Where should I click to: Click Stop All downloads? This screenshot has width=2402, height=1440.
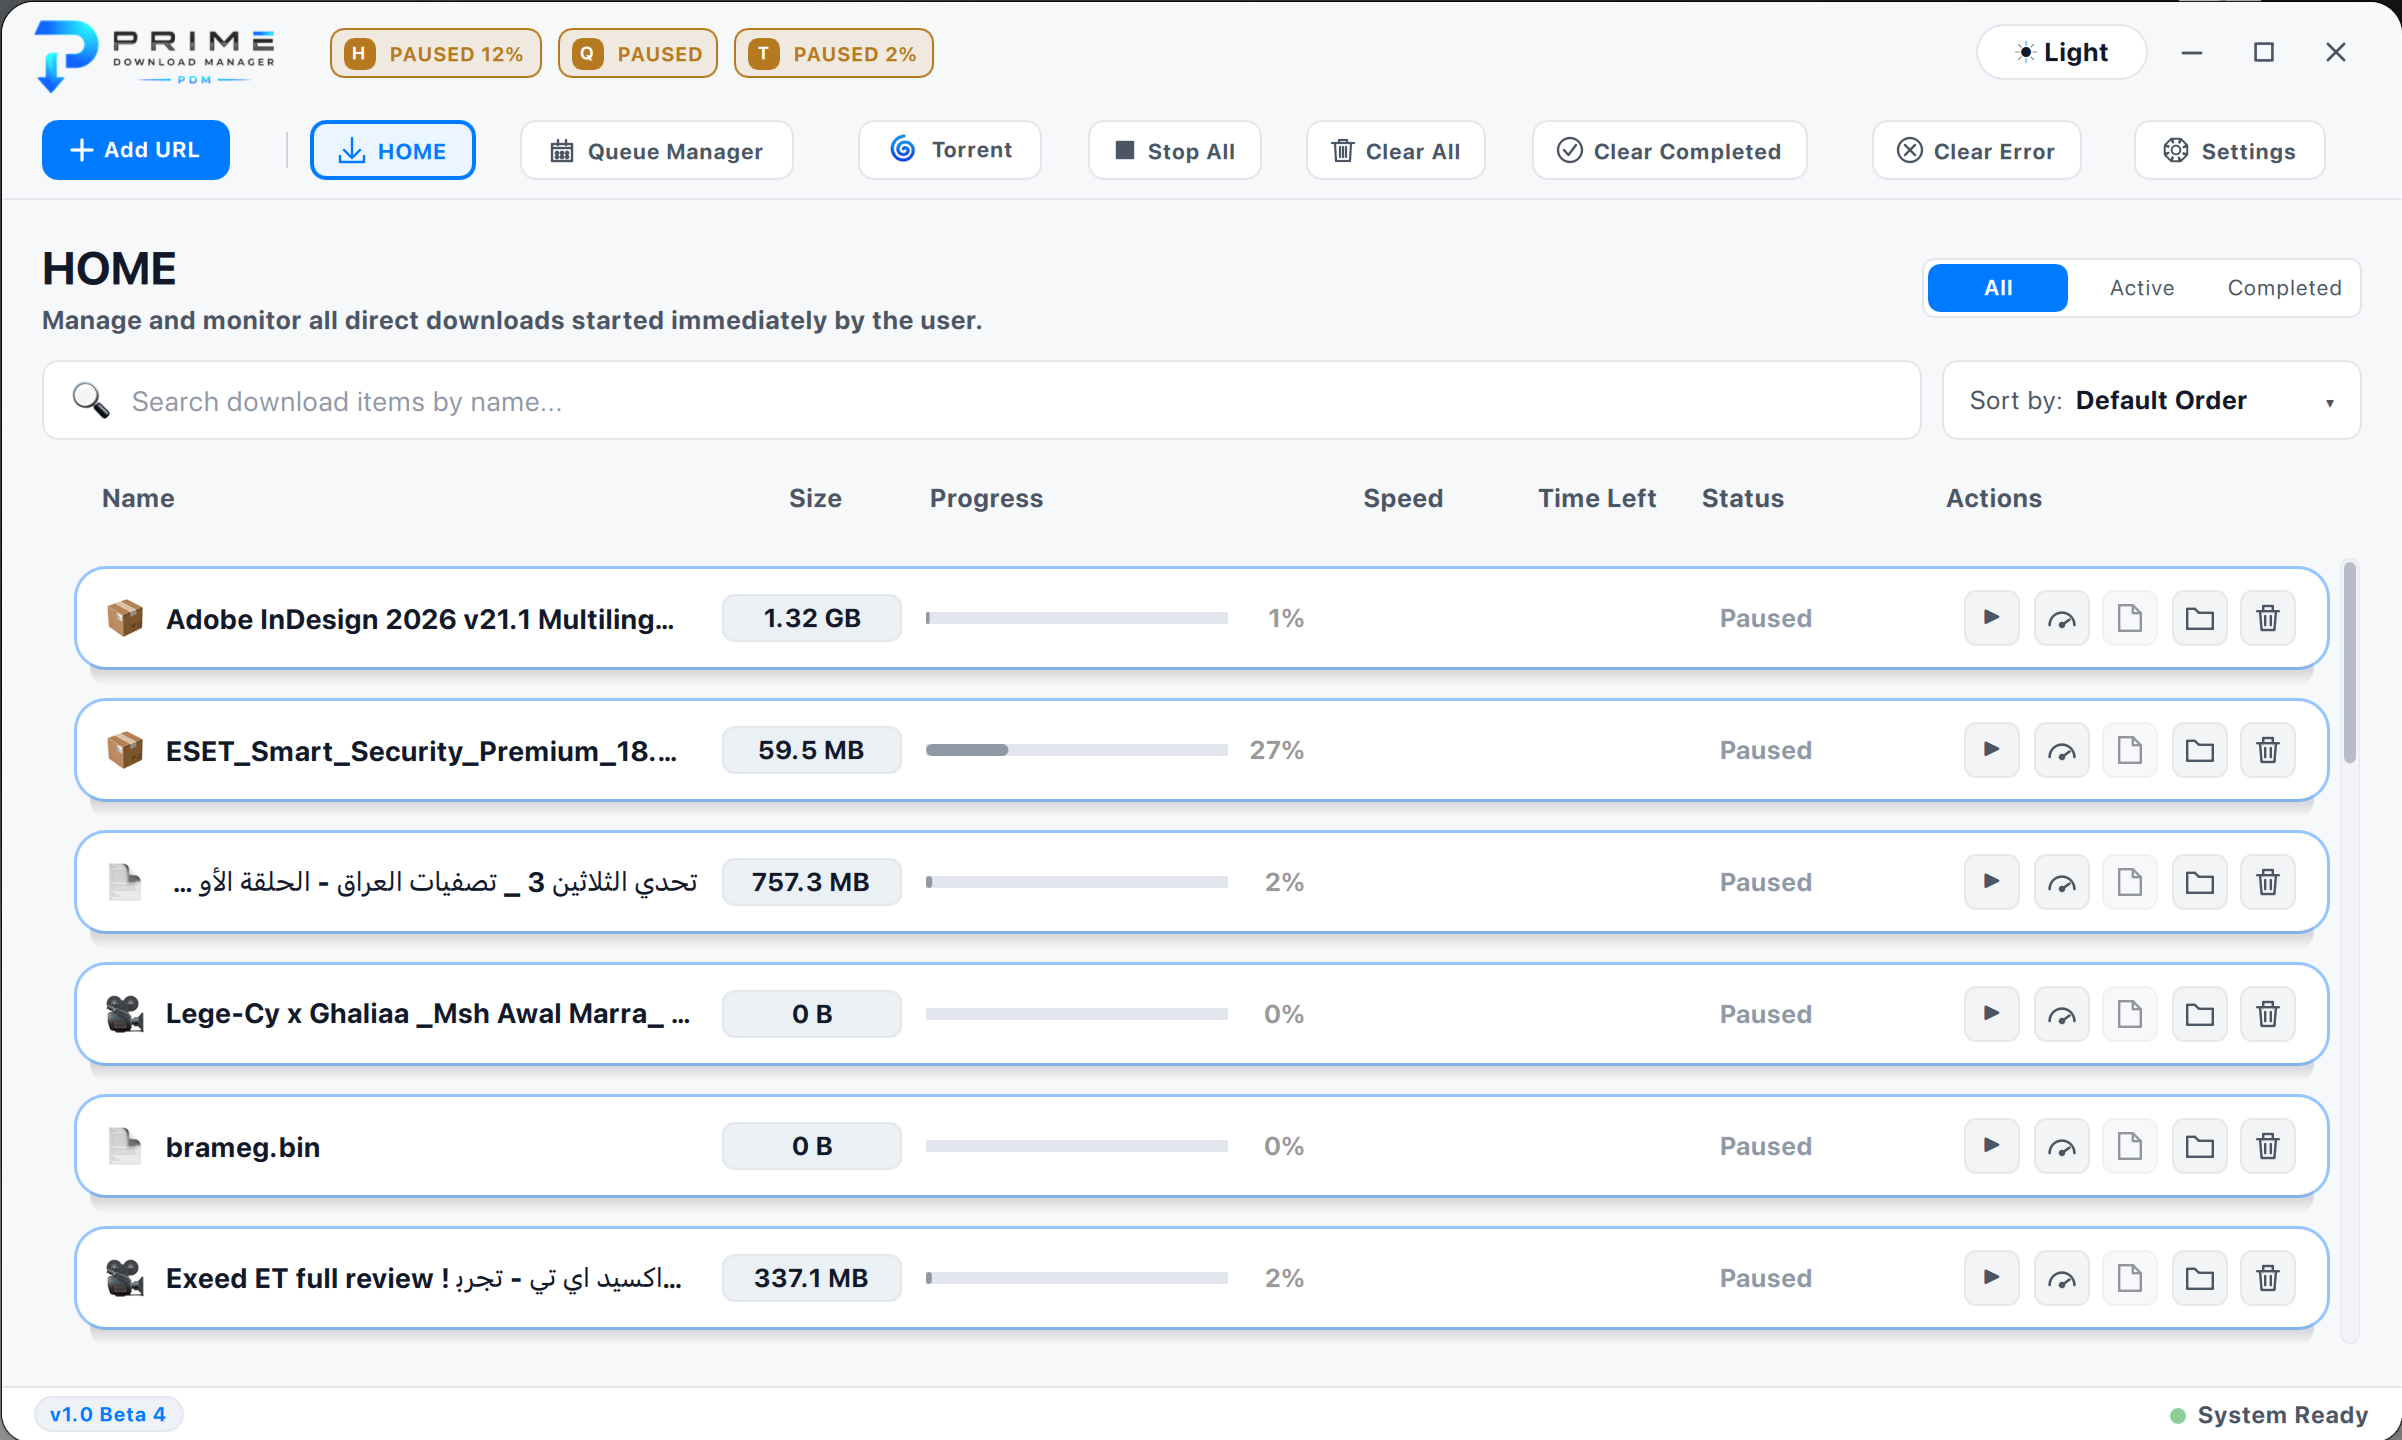point(1174,151)
